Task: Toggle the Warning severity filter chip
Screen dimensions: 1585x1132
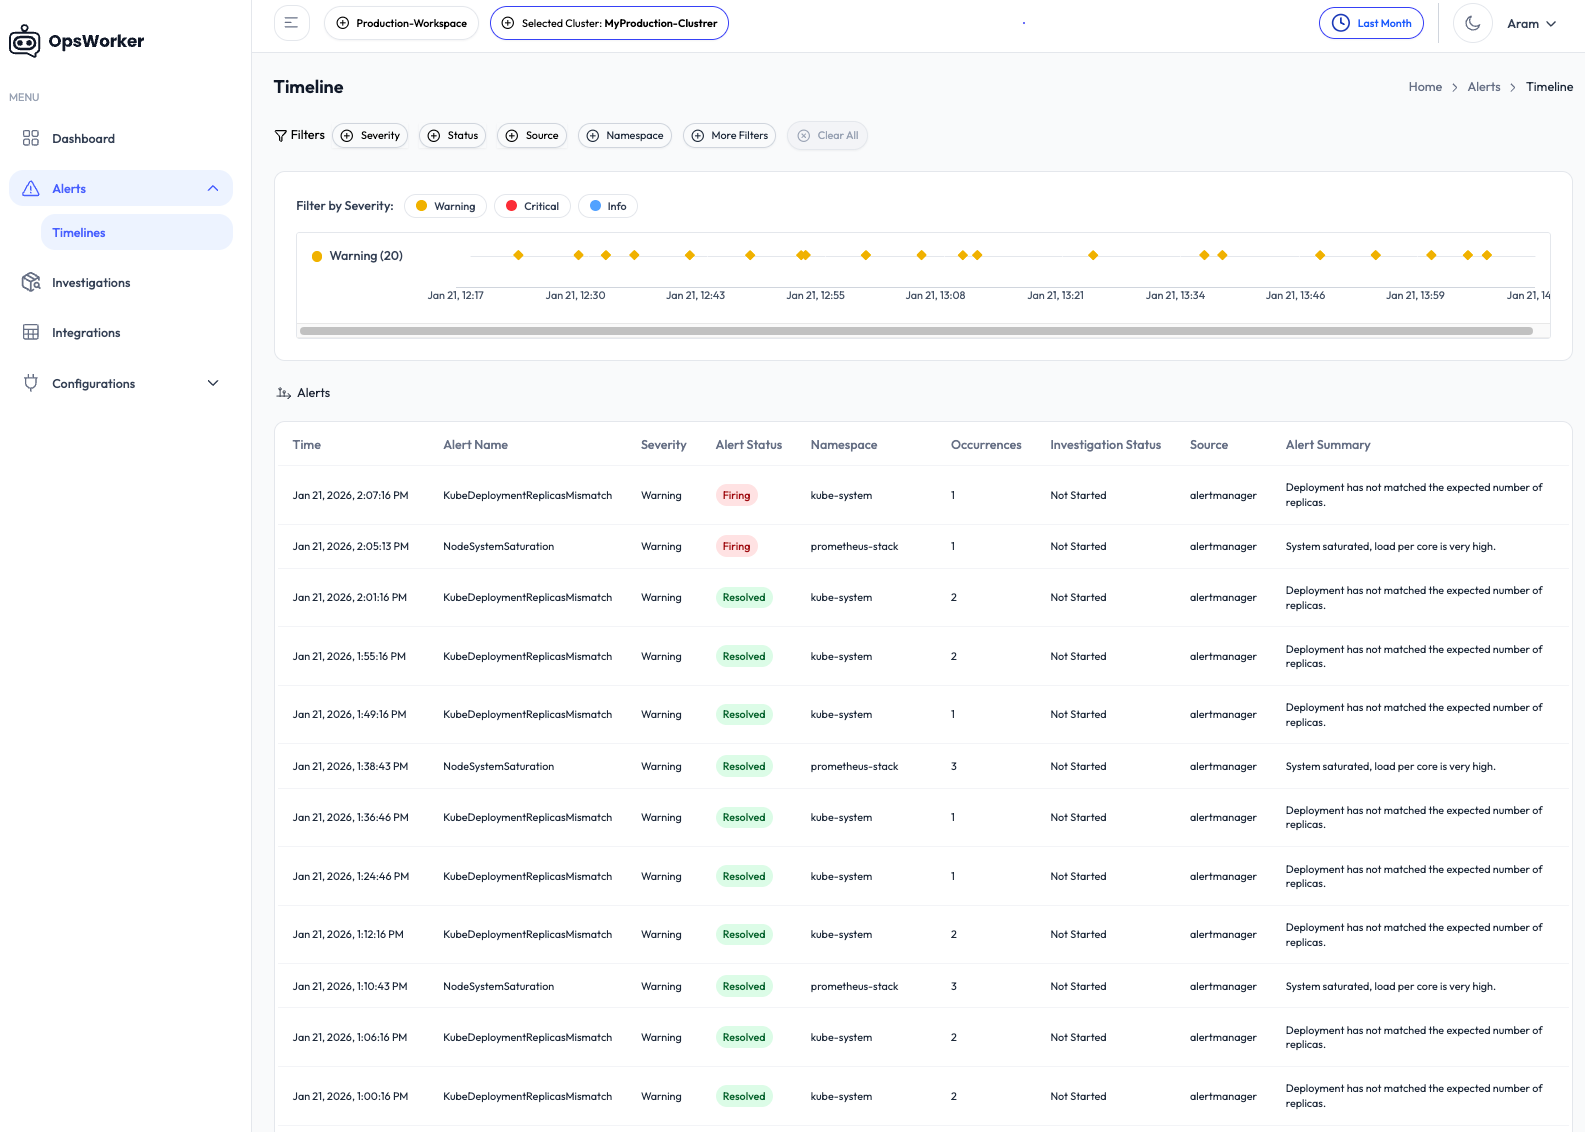Action: click(x=446, y=206)
